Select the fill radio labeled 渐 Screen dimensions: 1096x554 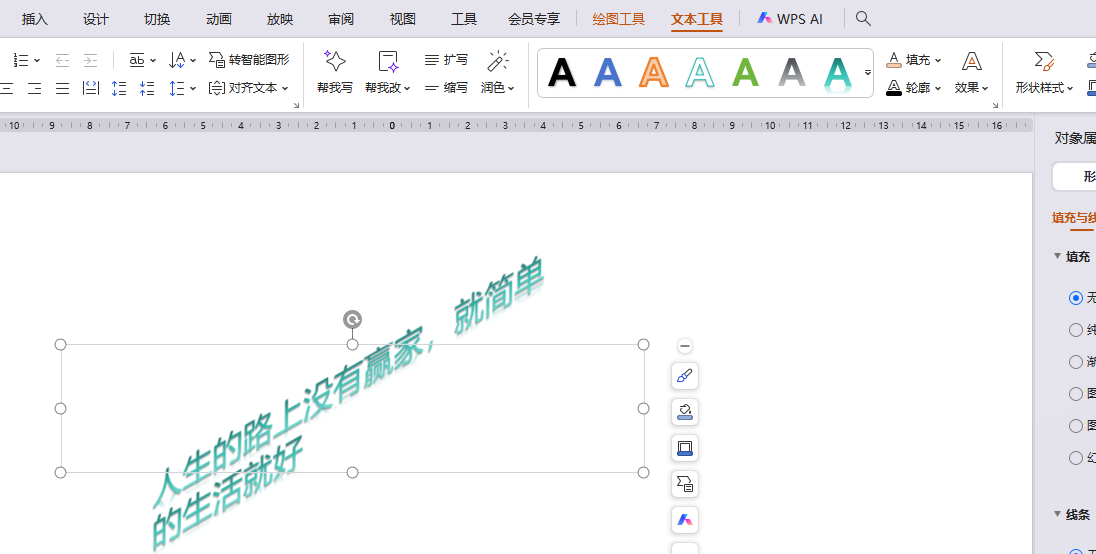click(1076, 362)
